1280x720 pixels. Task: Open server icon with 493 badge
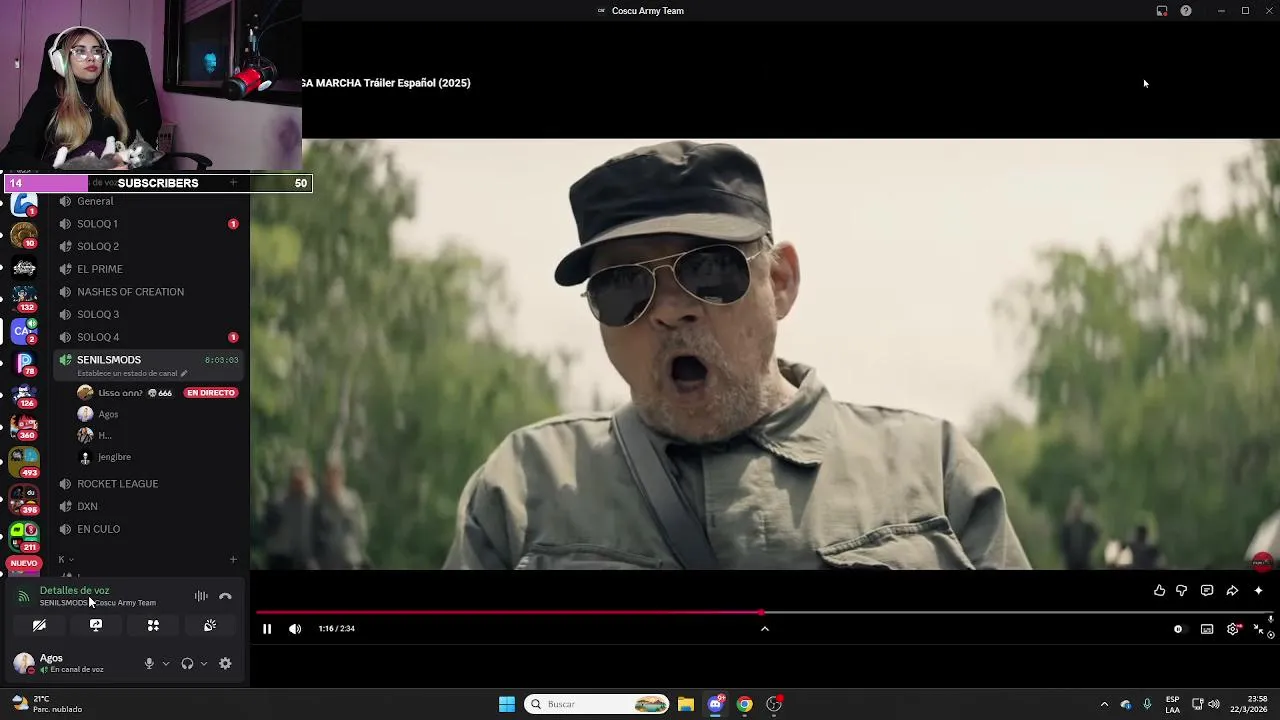(25, 462)
